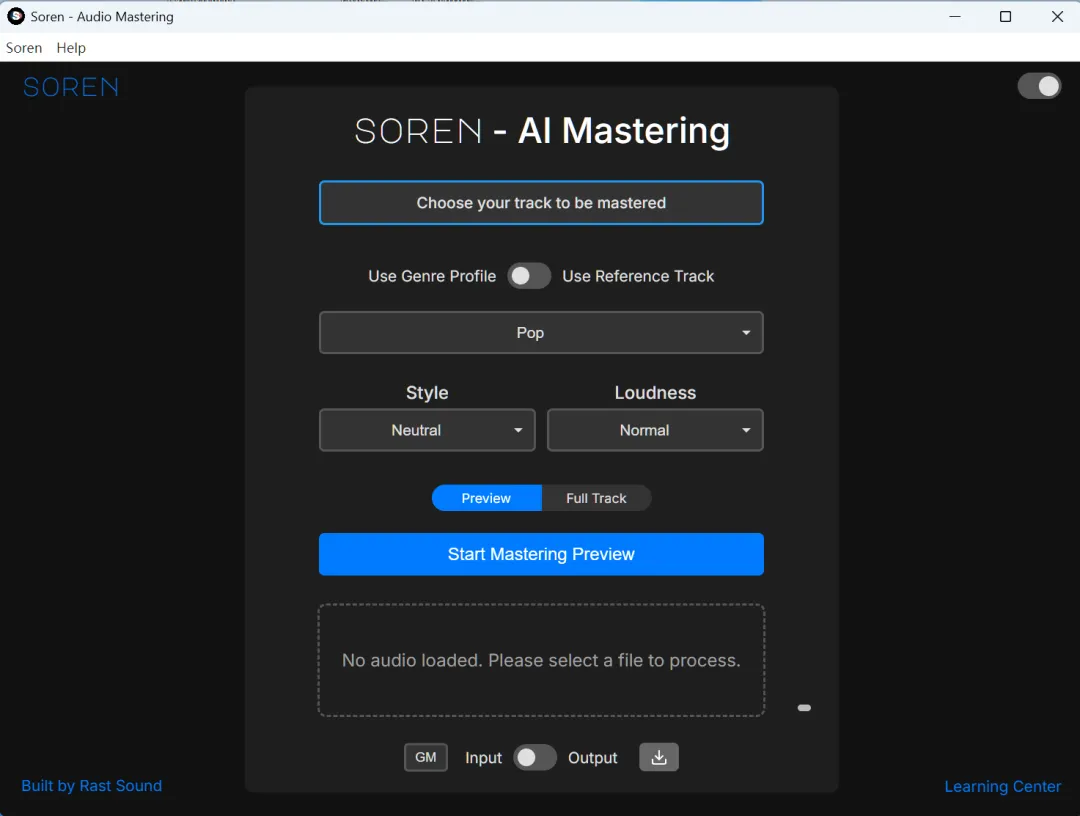Click the SOREN logo at top left
The height and width of the screenshot is (816, 1080).
tap(71, 87)
